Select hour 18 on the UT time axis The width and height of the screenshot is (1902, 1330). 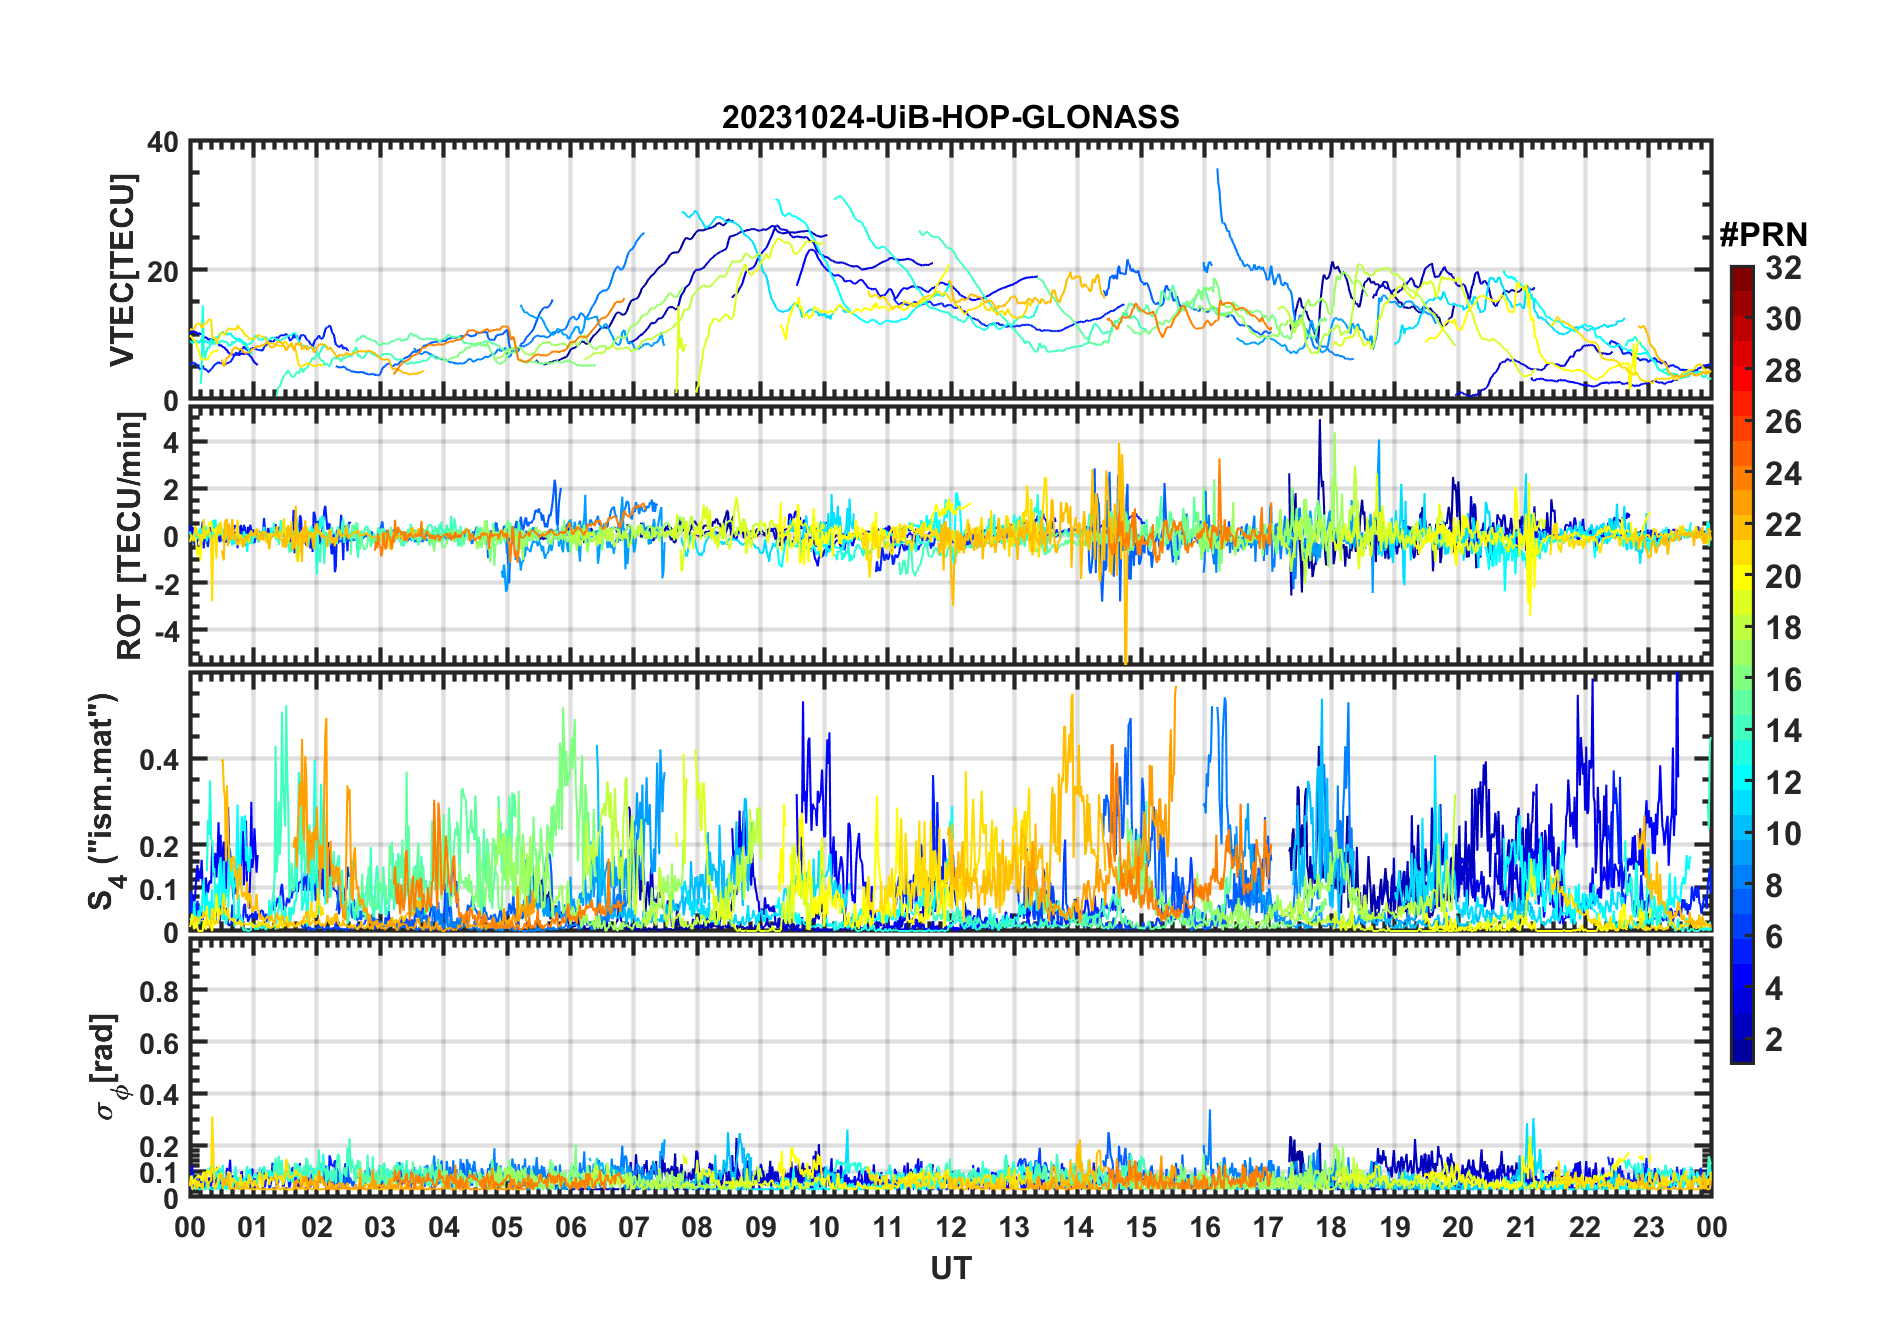pos(1331,1227)
